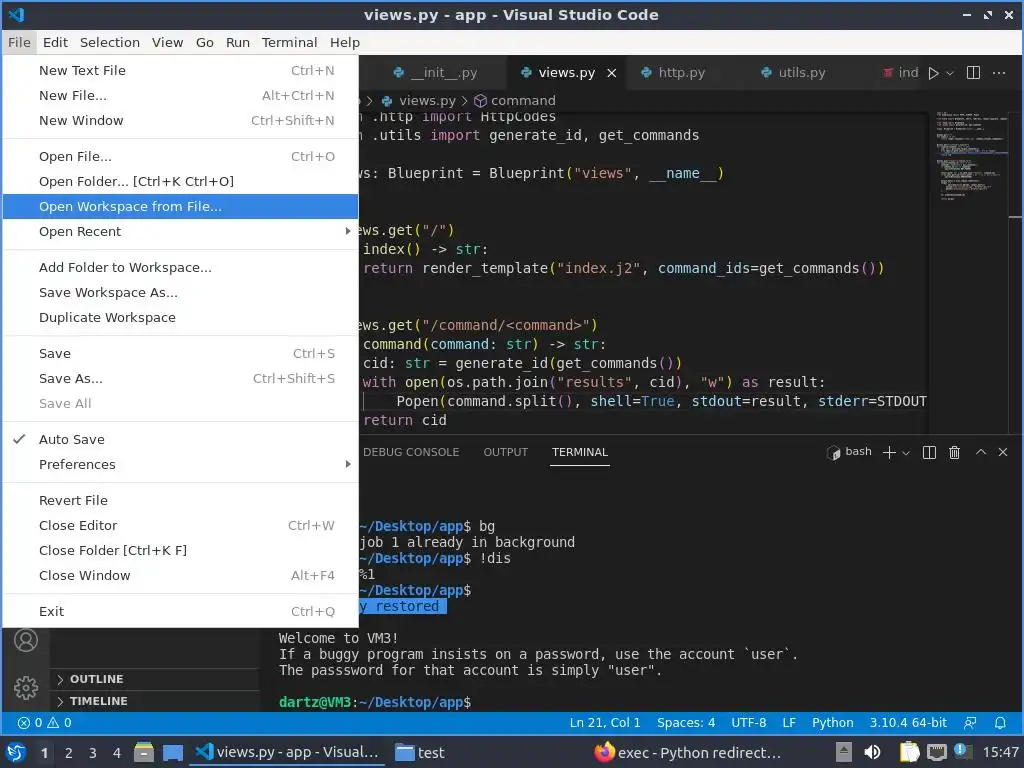Image resolution: width=1024 pixels, height=768 pixels.
Task: Click the volume speaker tray icon
Action: coord(872,752)
